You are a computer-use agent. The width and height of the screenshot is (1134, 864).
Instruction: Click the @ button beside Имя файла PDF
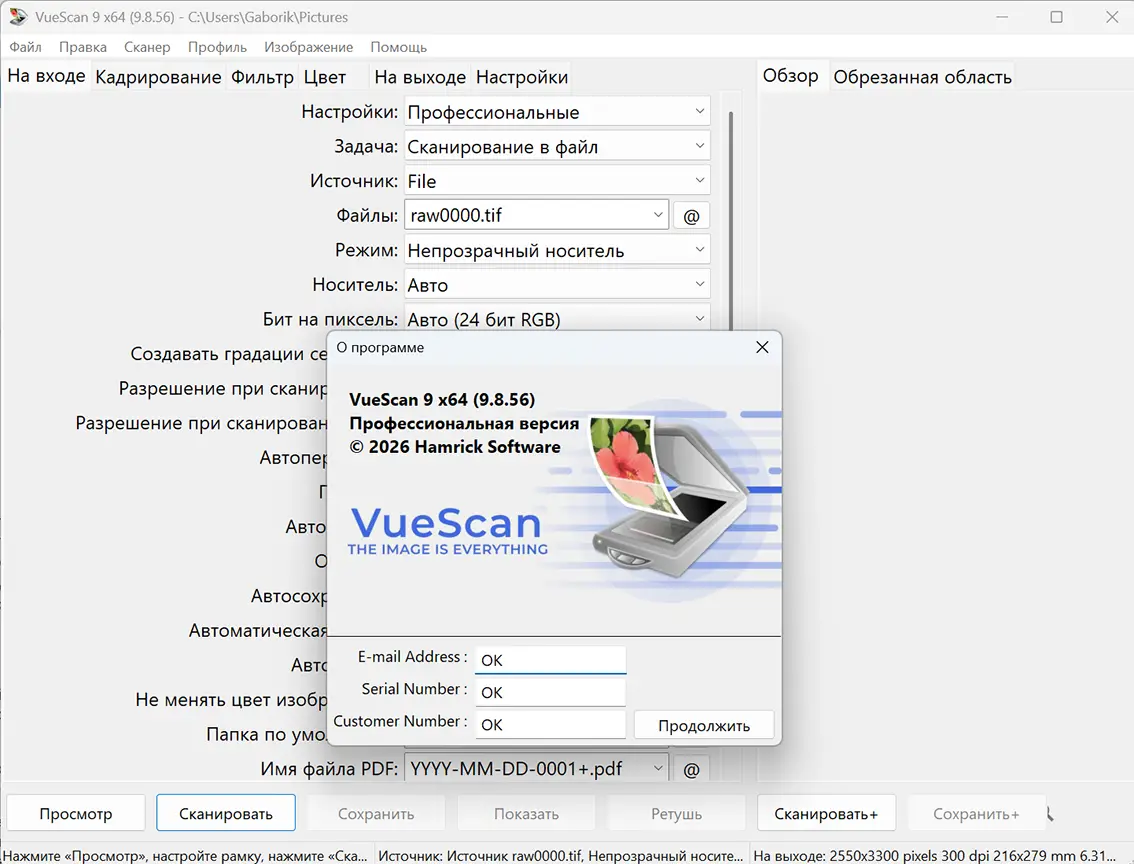[x=691, y=769]
